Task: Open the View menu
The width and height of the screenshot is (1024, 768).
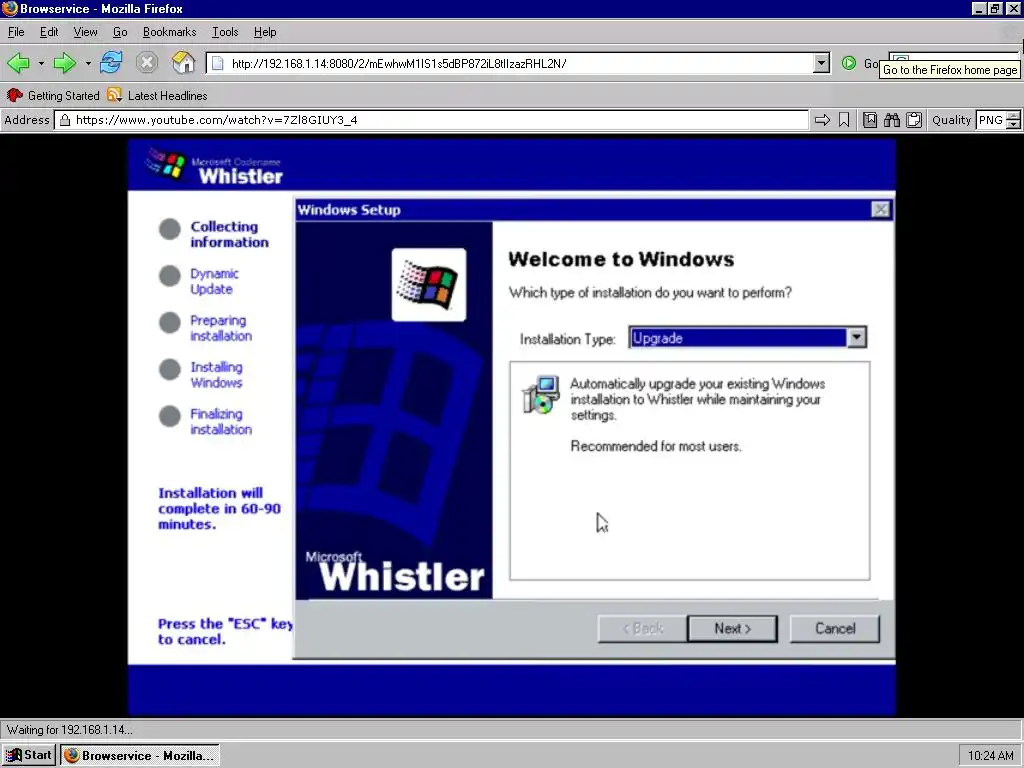Action: tap(85, 32)
